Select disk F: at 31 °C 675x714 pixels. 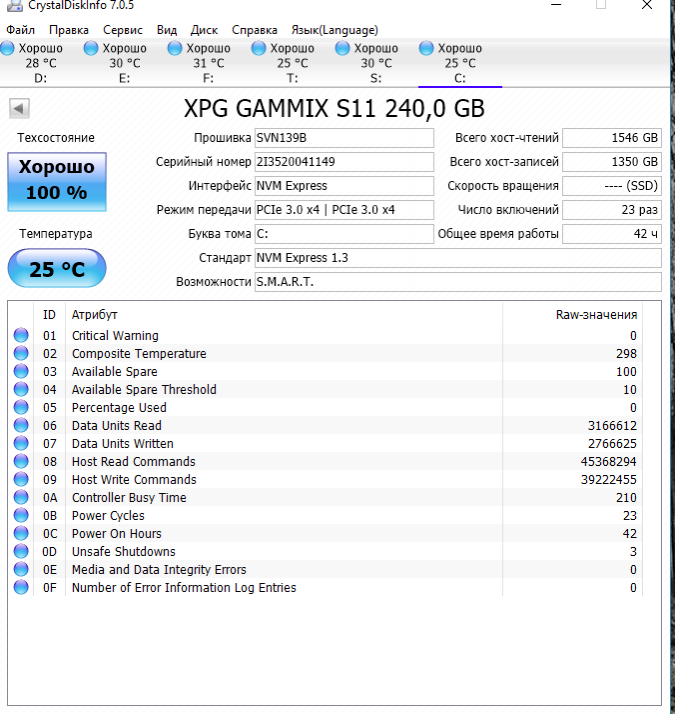(x=200, y=63)
